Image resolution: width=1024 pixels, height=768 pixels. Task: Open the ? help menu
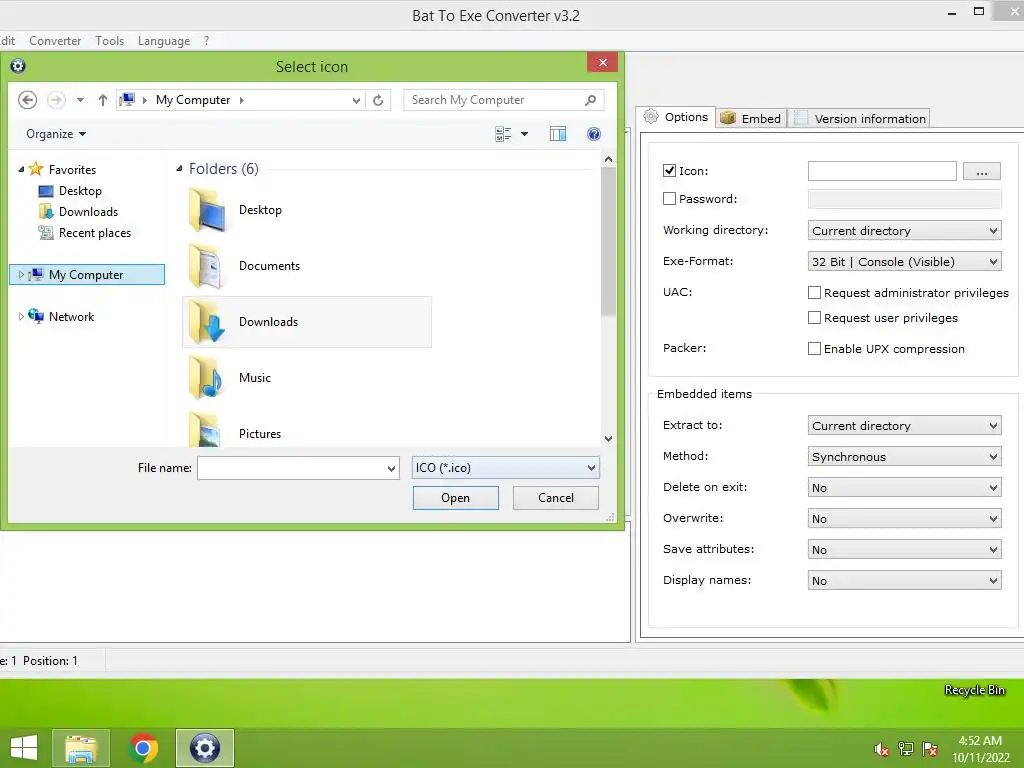[x=206, y=40]
